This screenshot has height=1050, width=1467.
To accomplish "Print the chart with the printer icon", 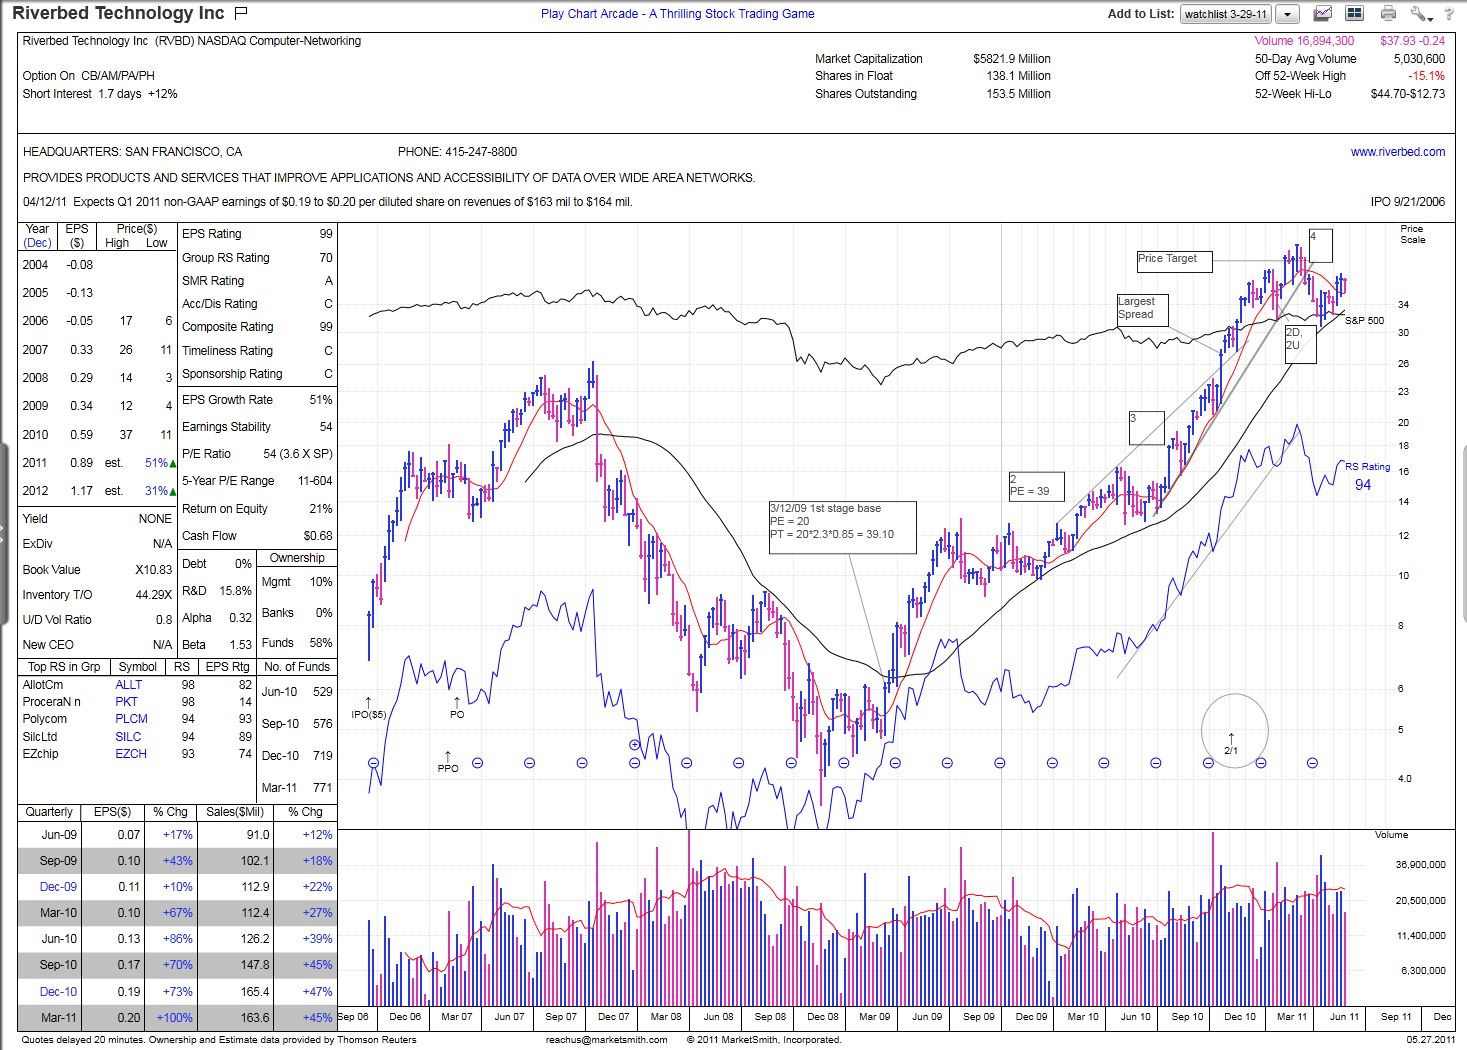I will (x=1388, y=14).
